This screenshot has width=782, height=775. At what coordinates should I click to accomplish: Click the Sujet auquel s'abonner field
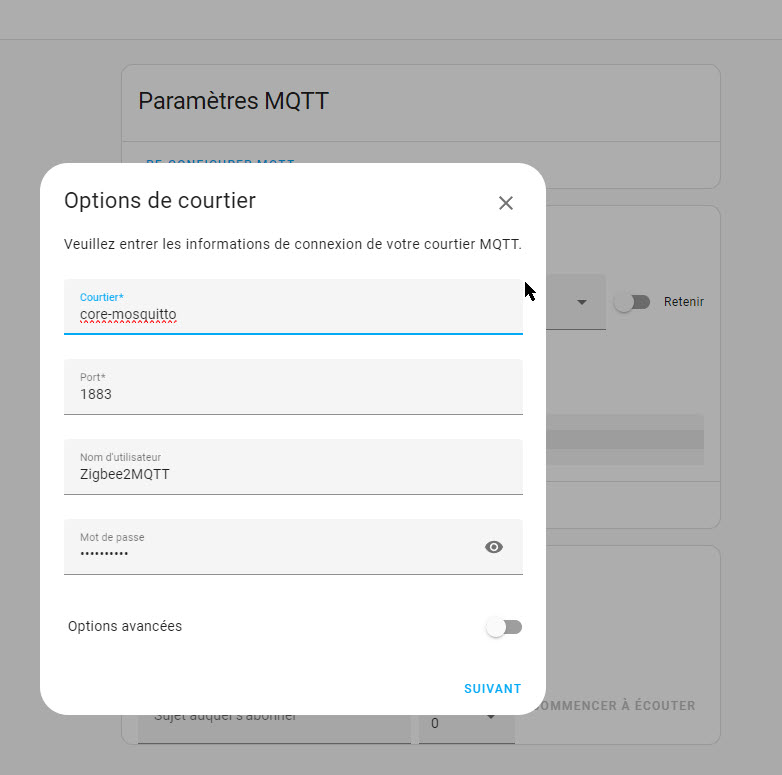pos(274,729)
